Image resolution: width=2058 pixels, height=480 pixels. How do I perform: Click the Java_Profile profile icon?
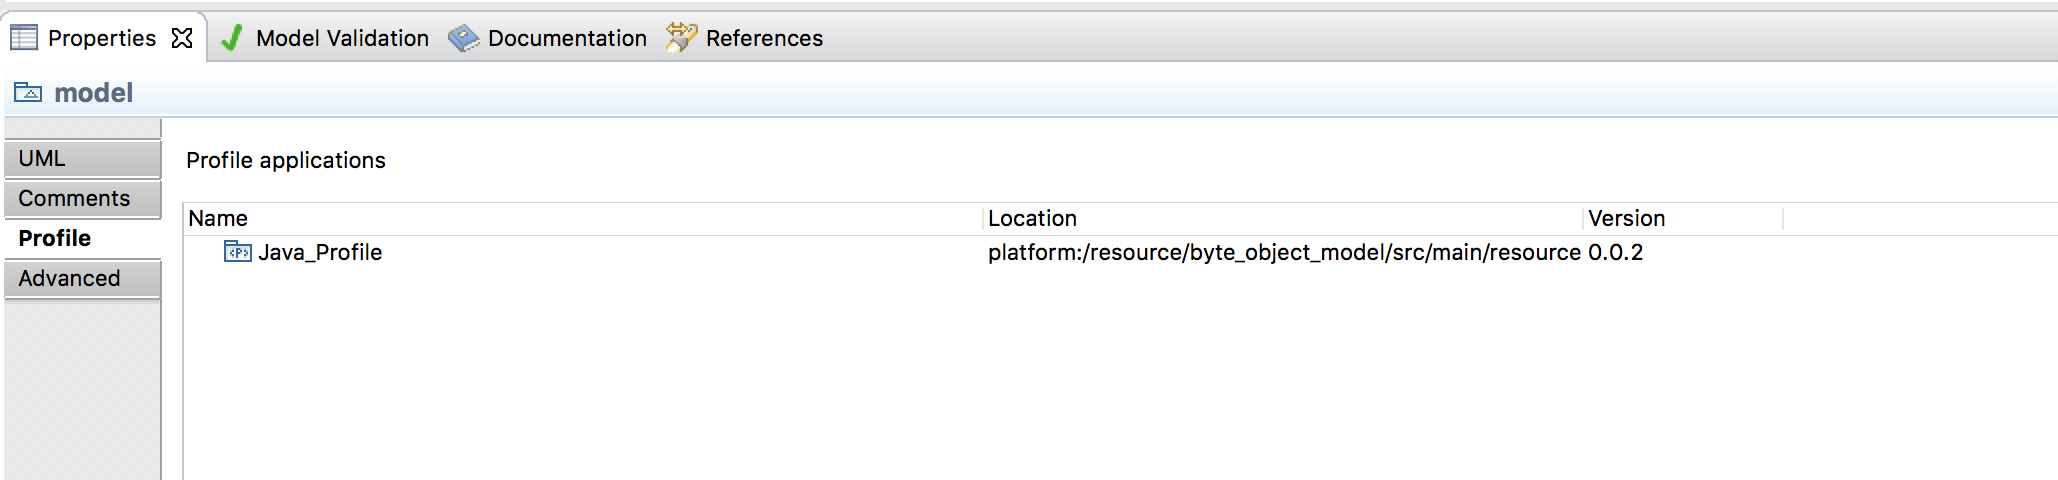pos(238,252)
